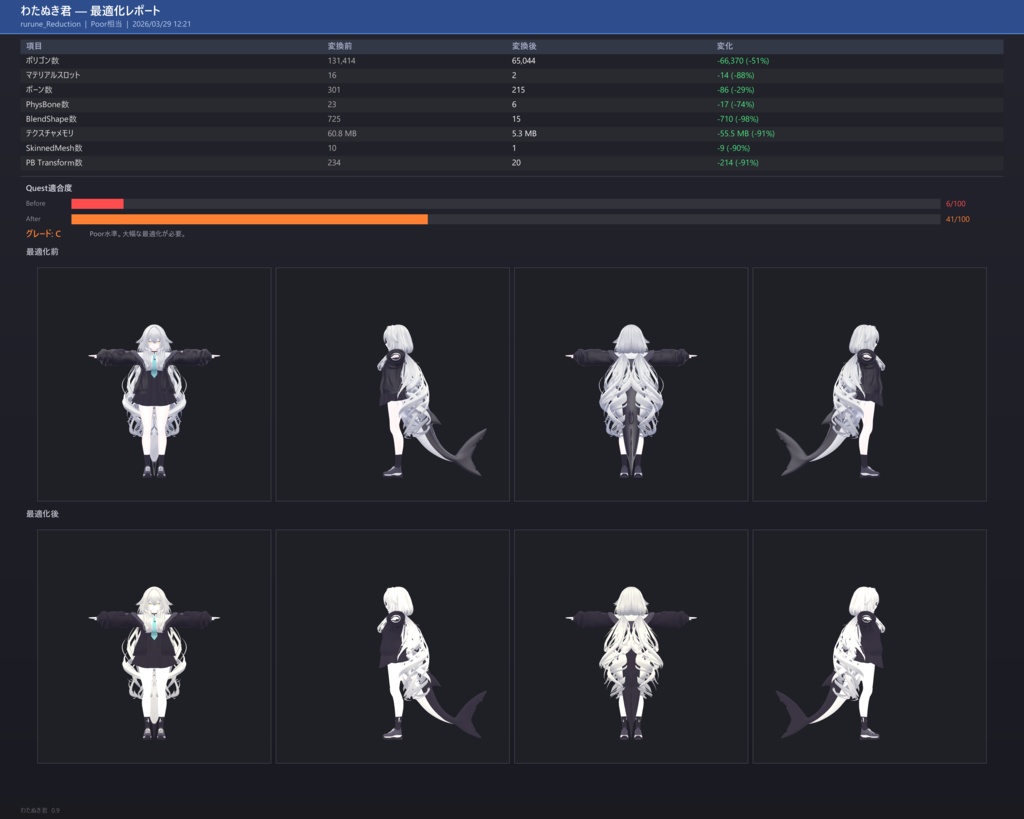Select the ボーン数 row label
The image size is (1024, 819).
[39, 89]
